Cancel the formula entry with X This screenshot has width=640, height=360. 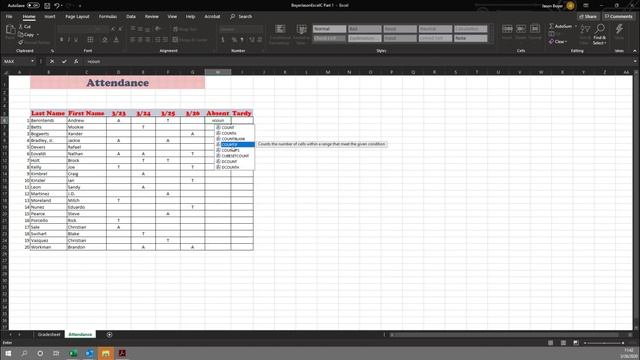[52, 61]
